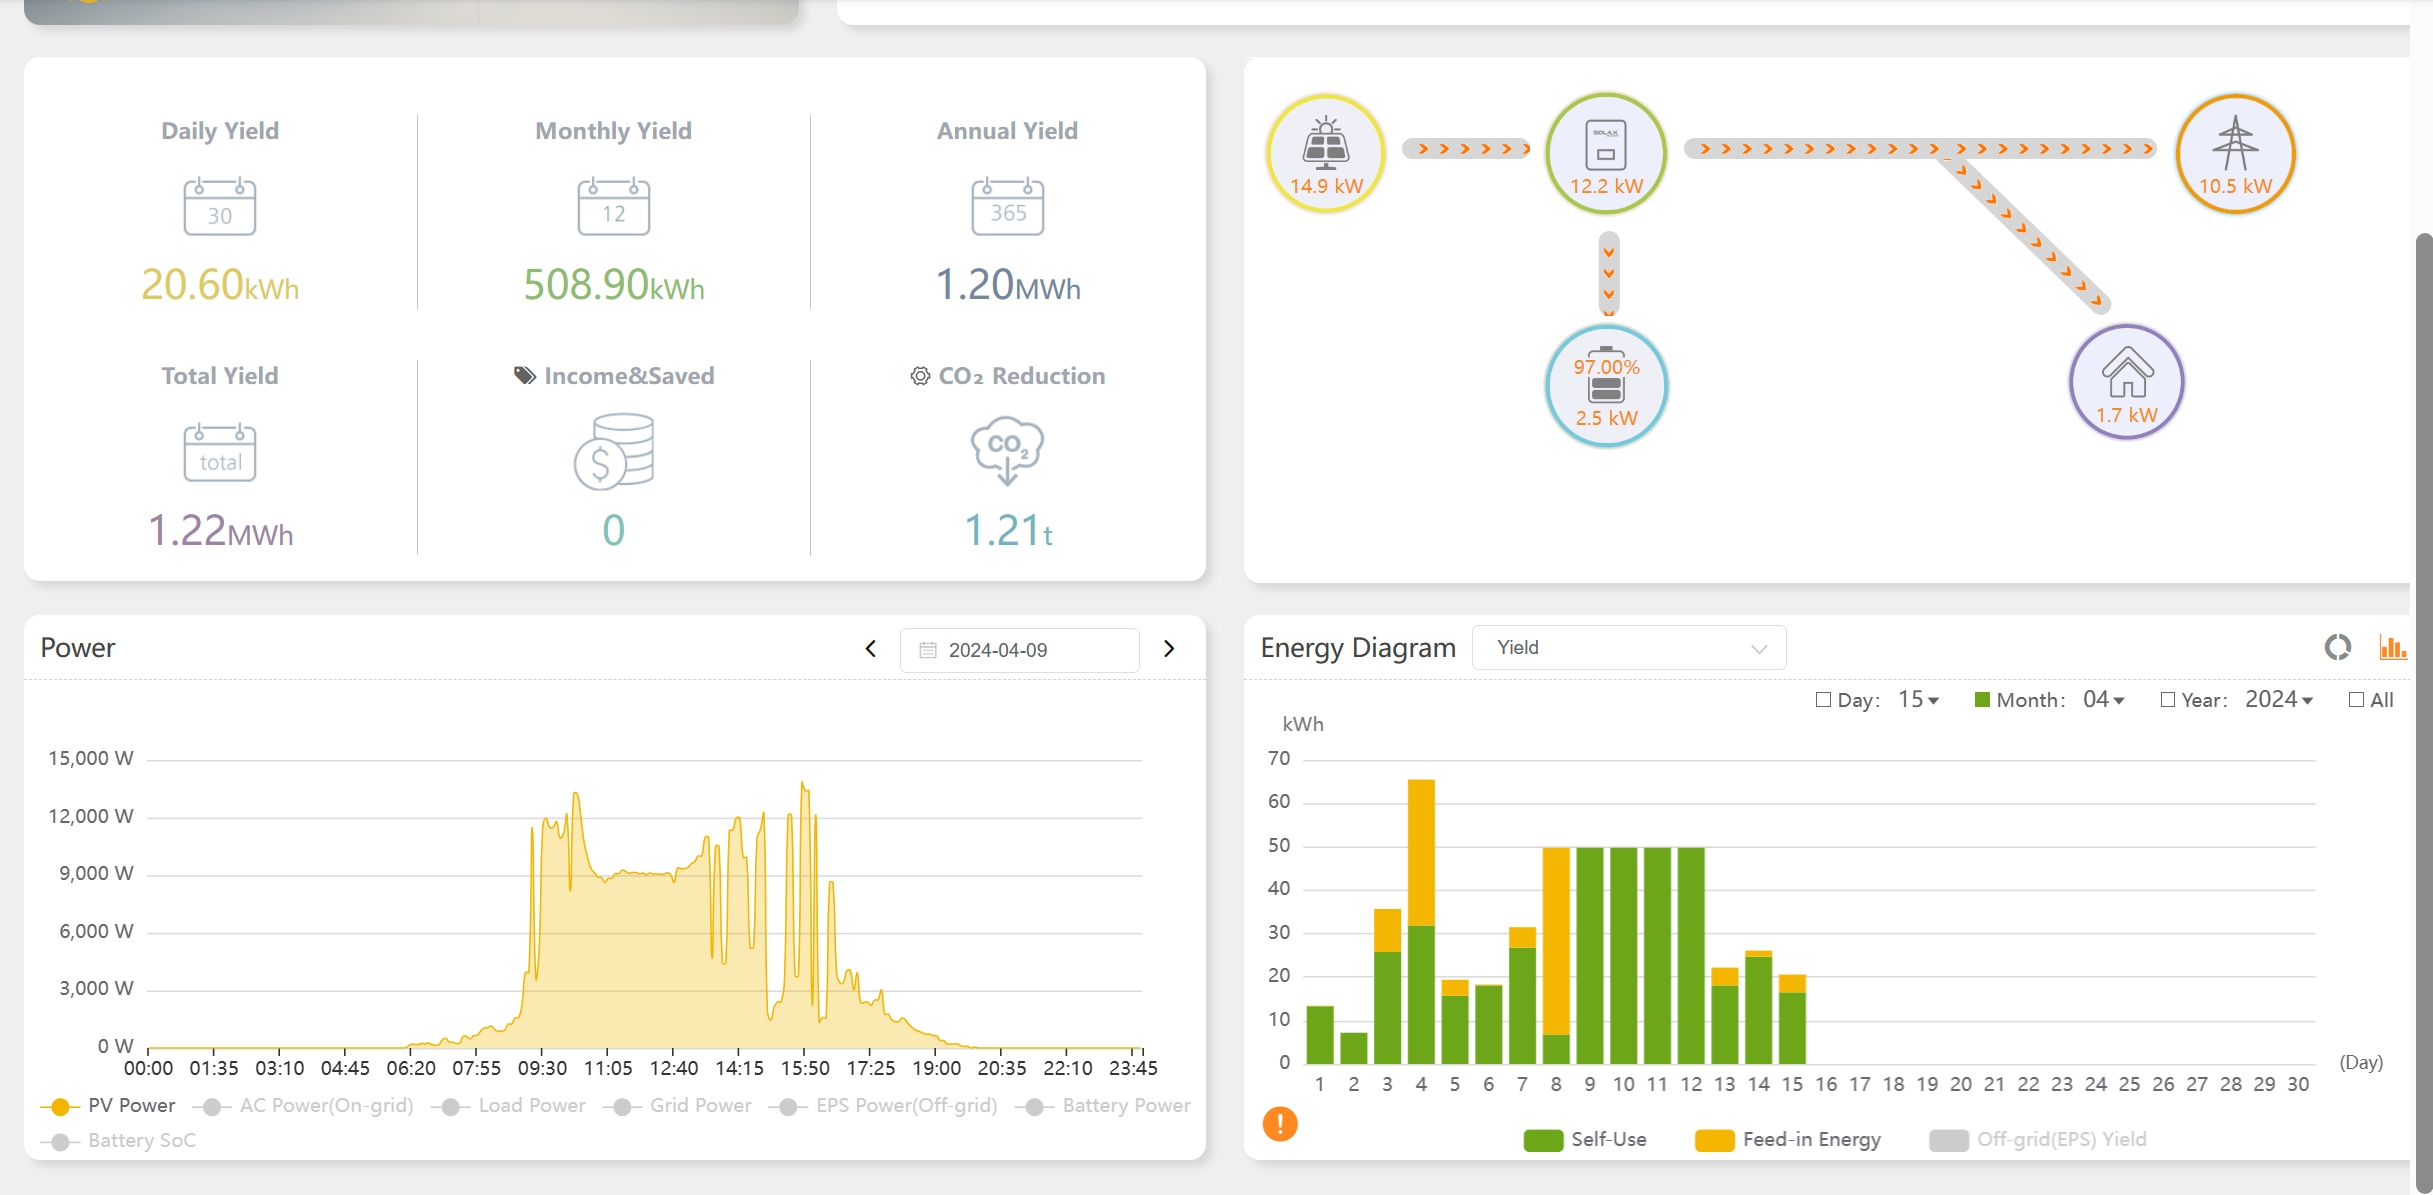This screenshot has width=2433, height=1195.
Task: Click the Feed-in Energy legend swatch
Action: point(1714,1140)
